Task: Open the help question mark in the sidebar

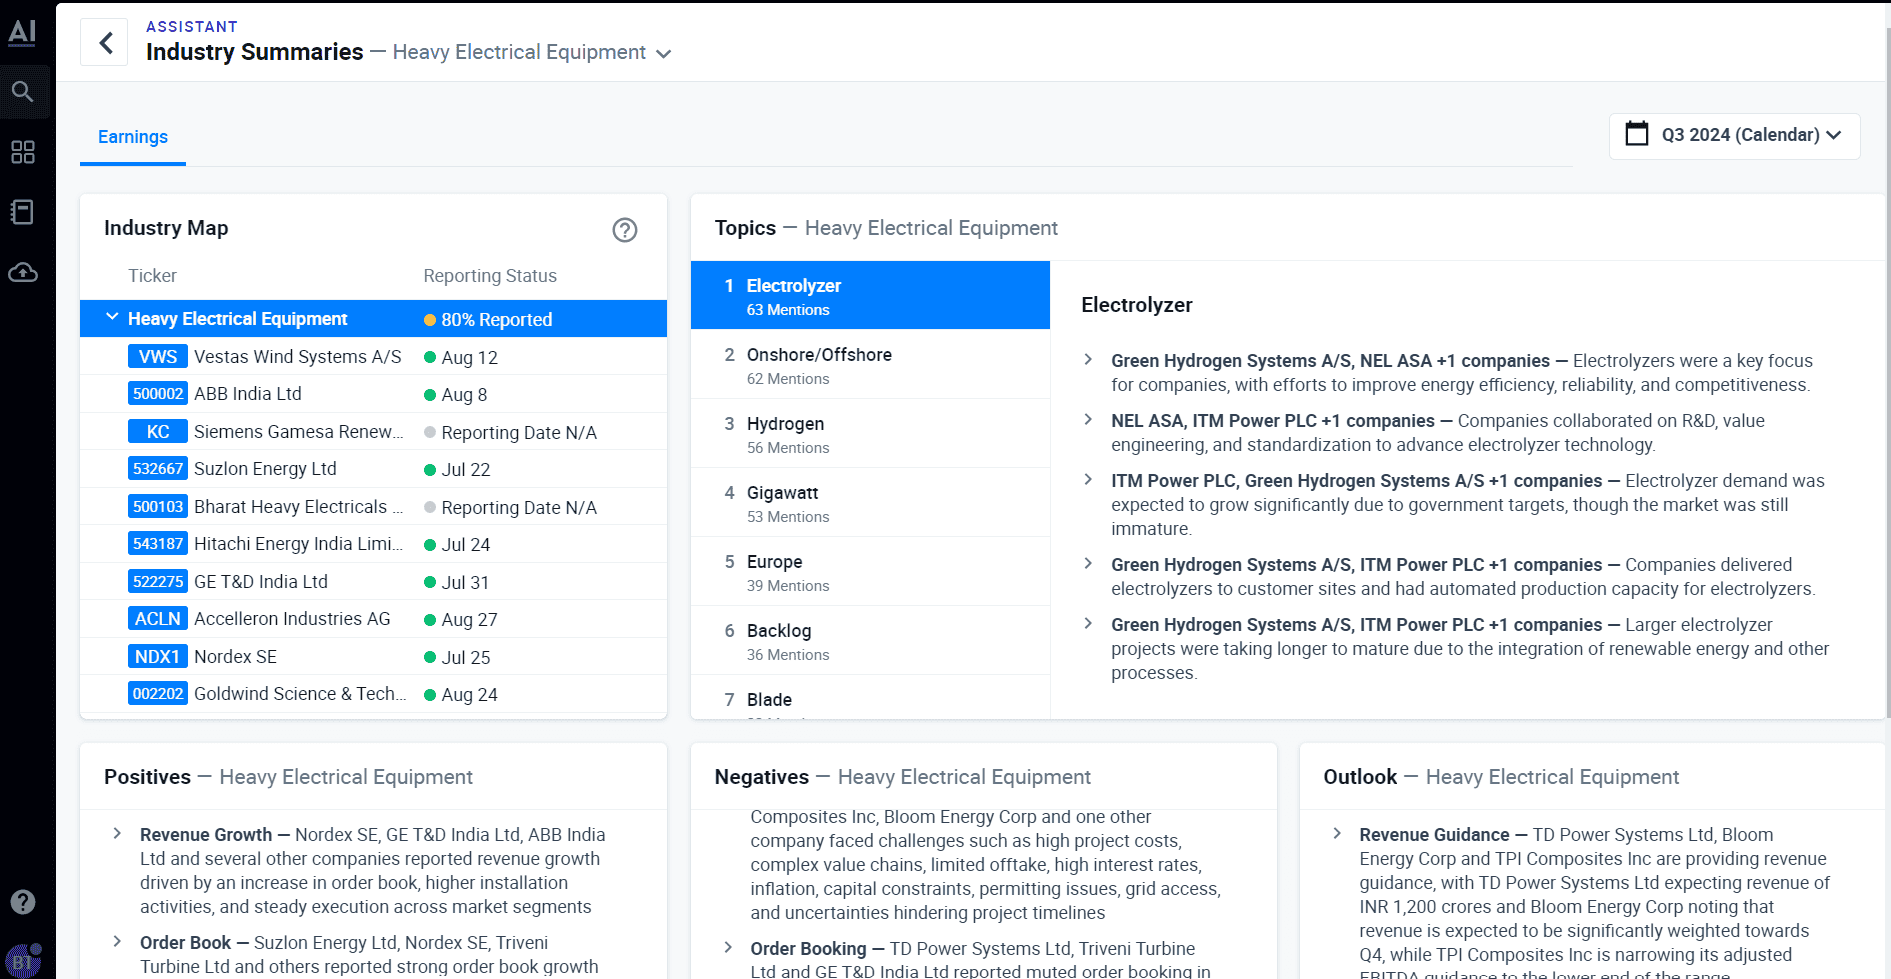Action: click(22, 902)
